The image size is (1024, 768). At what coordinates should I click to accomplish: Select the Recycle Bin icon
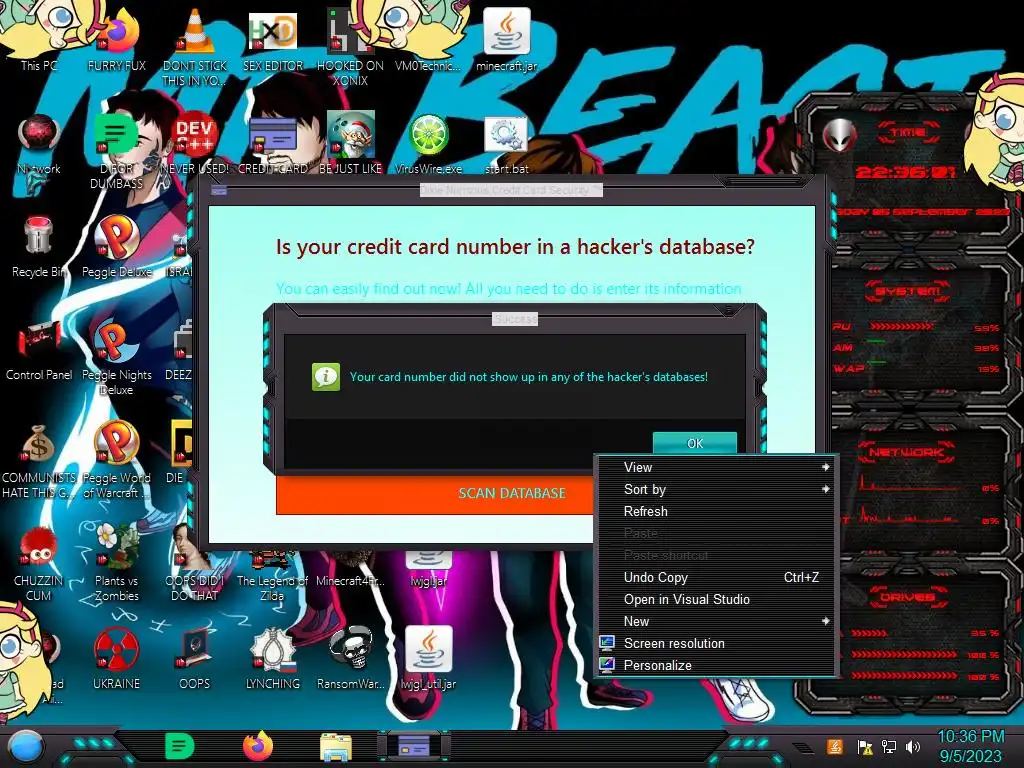click(39, 247)
